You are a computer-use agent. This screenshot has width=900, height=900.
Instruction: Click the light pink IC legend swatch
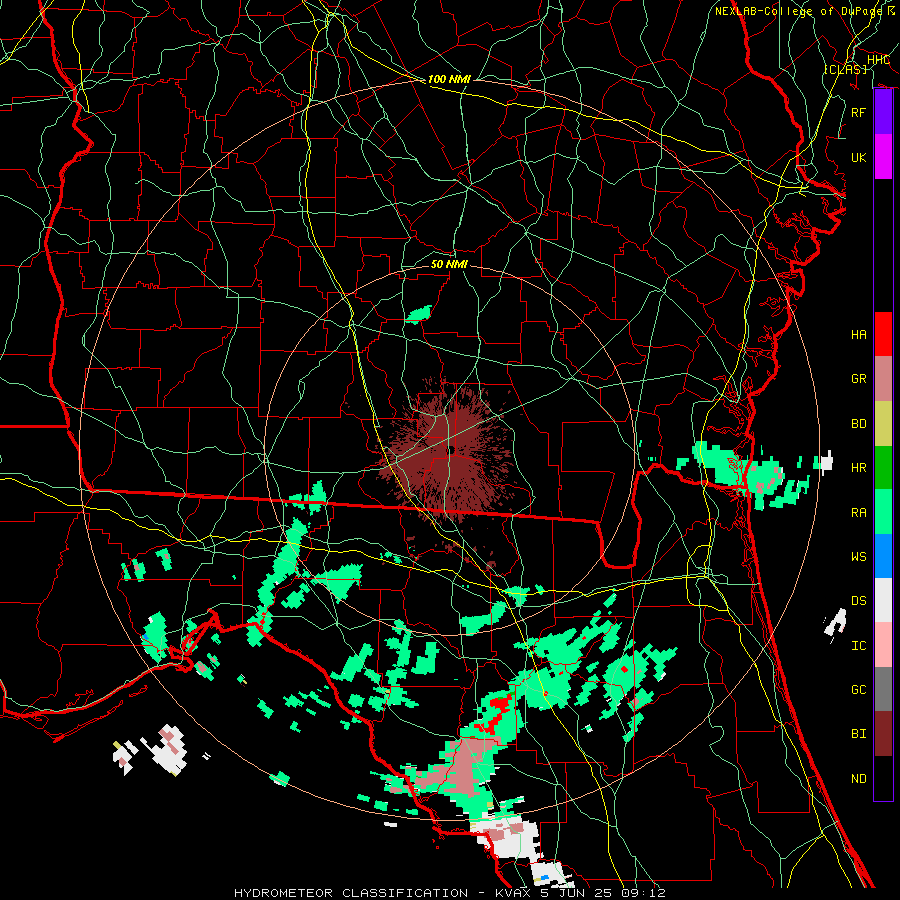pos(883,645)
